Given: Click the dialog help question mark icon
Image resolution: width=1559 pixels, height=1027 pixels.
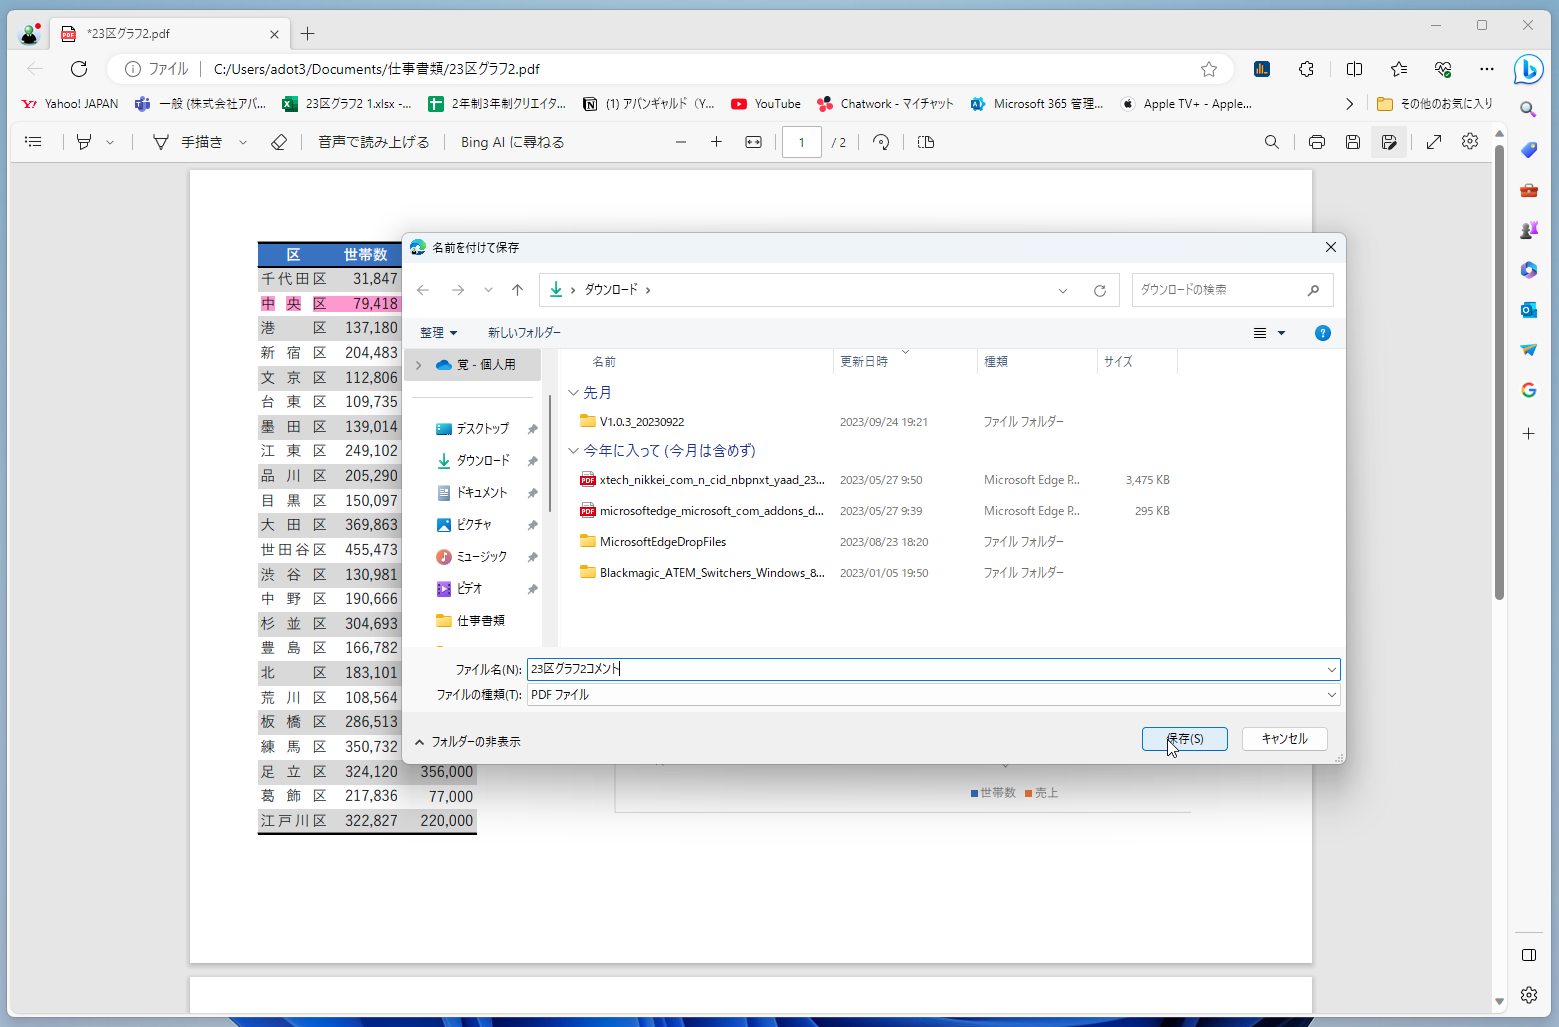Looking at the screenshot, I should click(x=1323, y=333).
